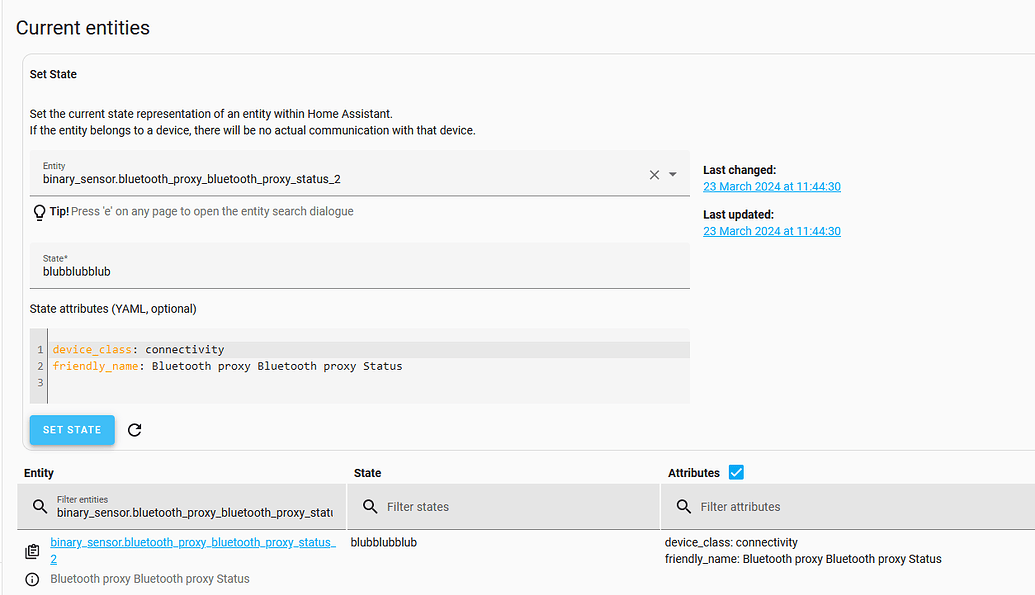Click the binary_sensor entity link in table
Image resolution: width=1035 pixels, height=595 pixels.
192,543
